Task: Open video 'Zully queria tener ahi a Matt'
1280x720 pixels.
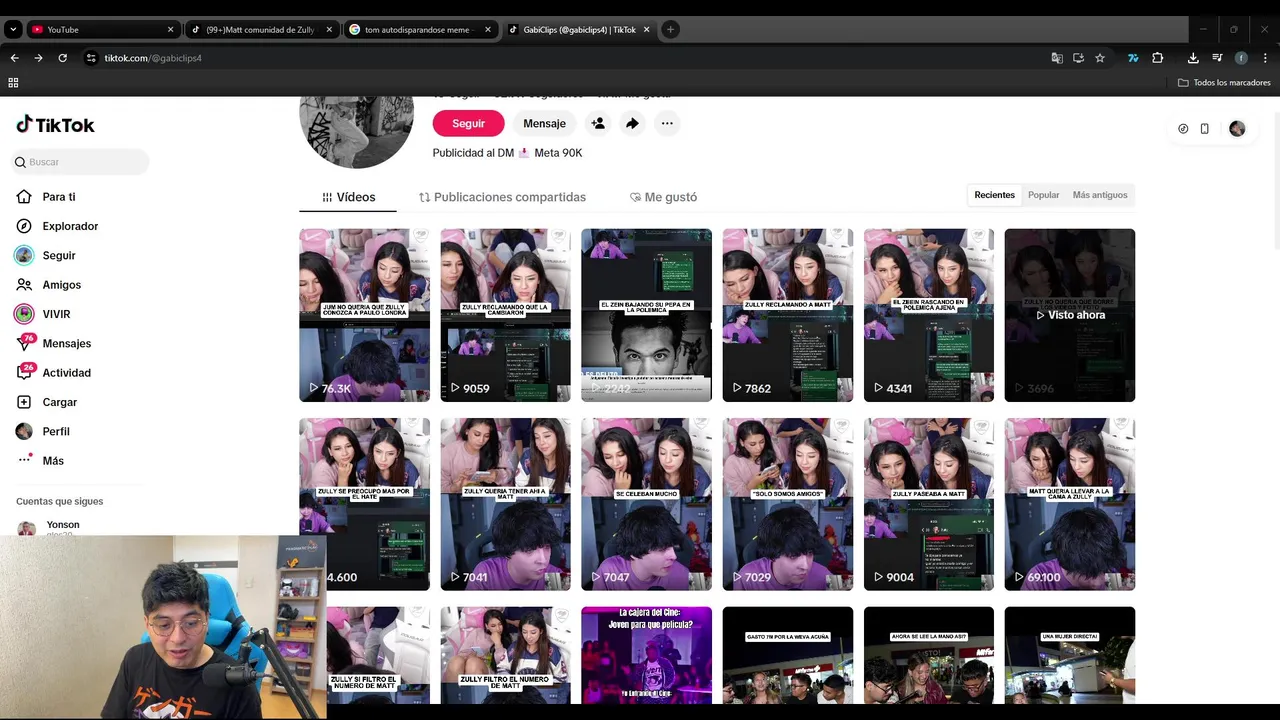Action: click(x=505, y=504)
